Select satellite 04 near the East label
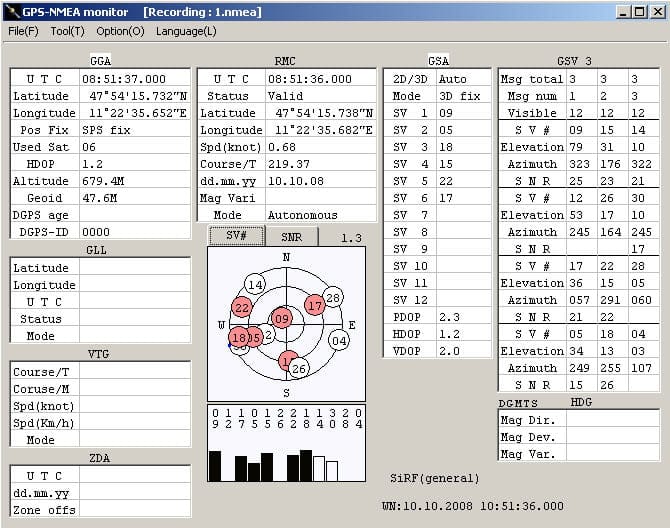670x528 pixels. click(339, 340)
